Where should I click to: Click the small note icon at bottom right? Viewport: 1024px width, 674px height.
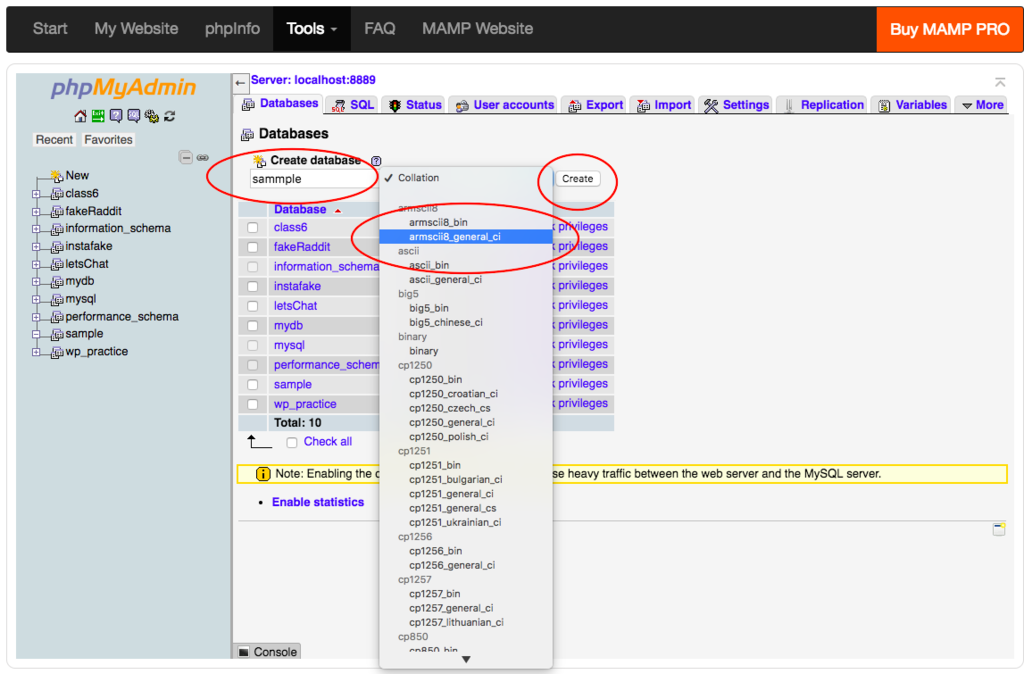(999, 529)
